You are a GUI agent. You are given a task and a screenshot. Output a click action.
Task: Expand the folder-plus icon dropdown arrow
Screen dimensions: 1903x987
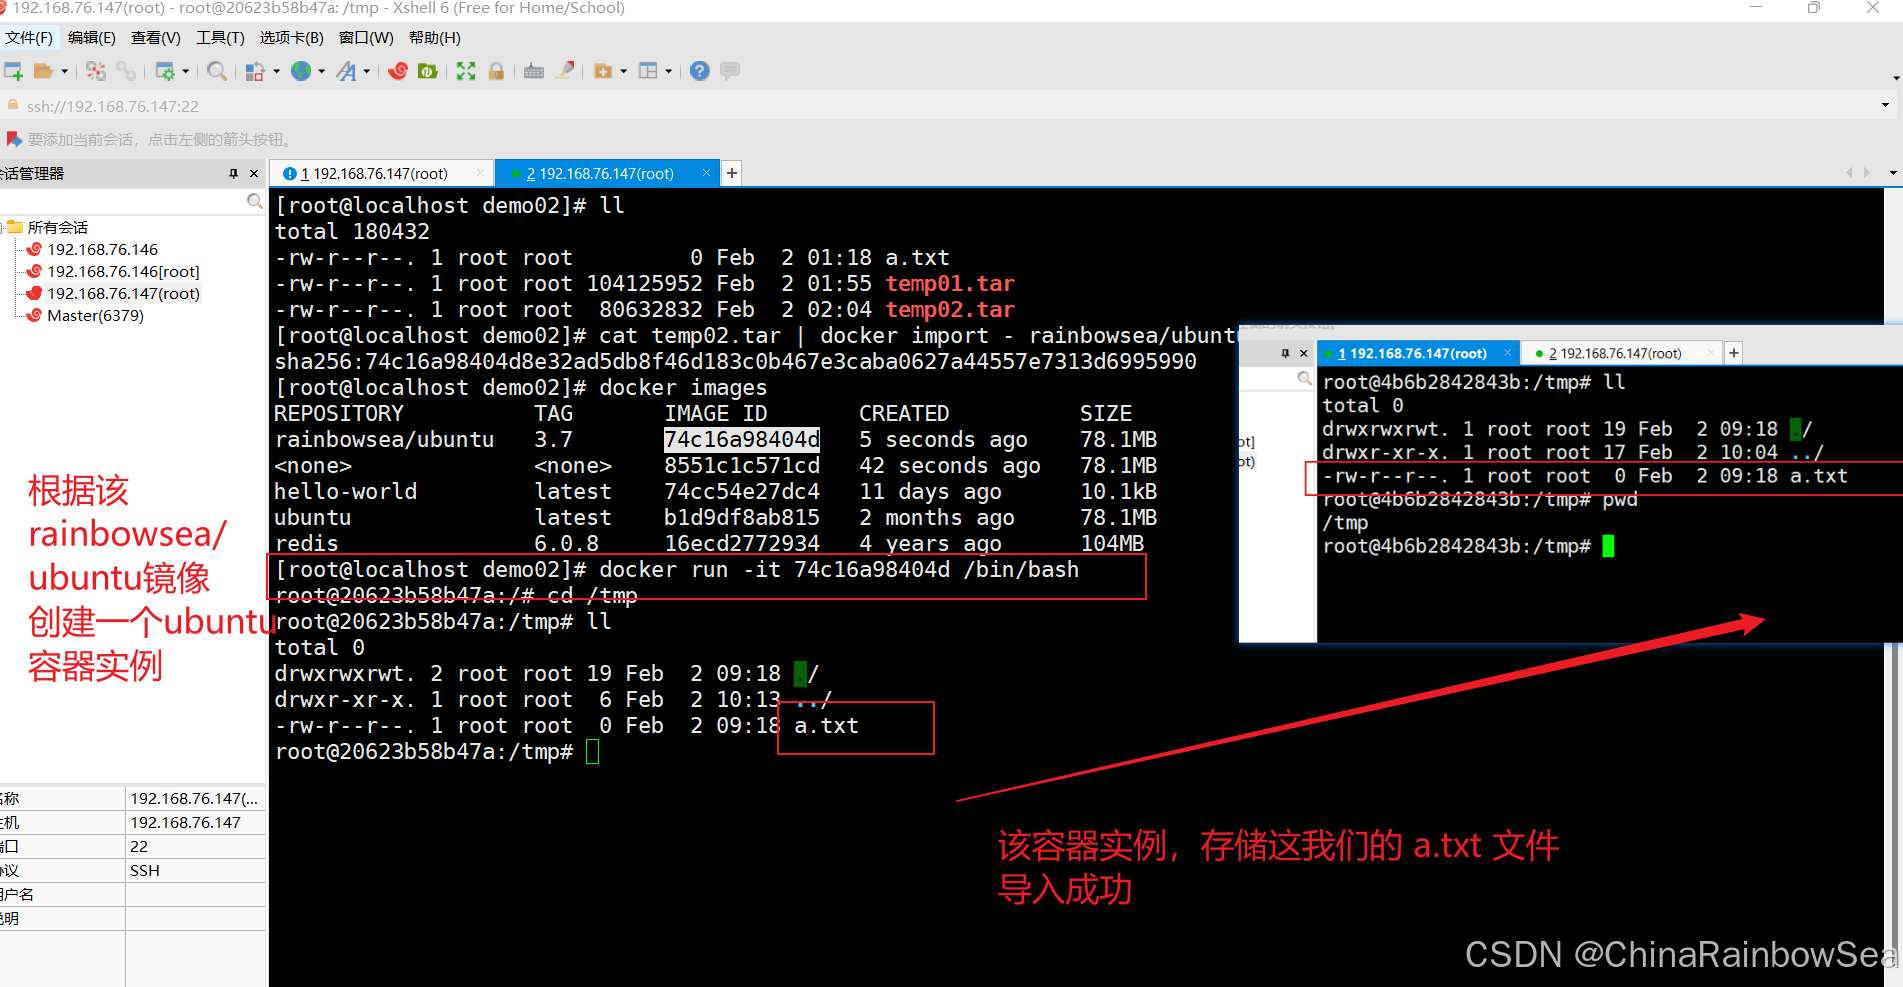pos(623,71)
